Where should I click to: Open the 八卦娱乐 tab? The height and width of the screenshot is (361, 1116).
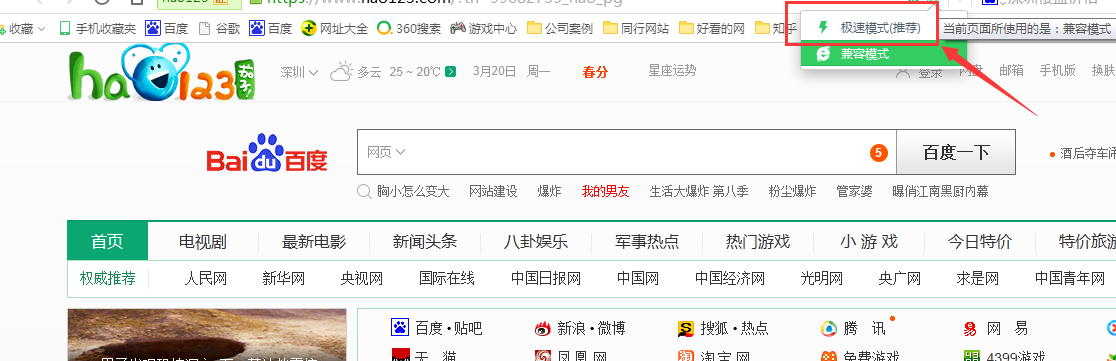(x=536, y=241)
